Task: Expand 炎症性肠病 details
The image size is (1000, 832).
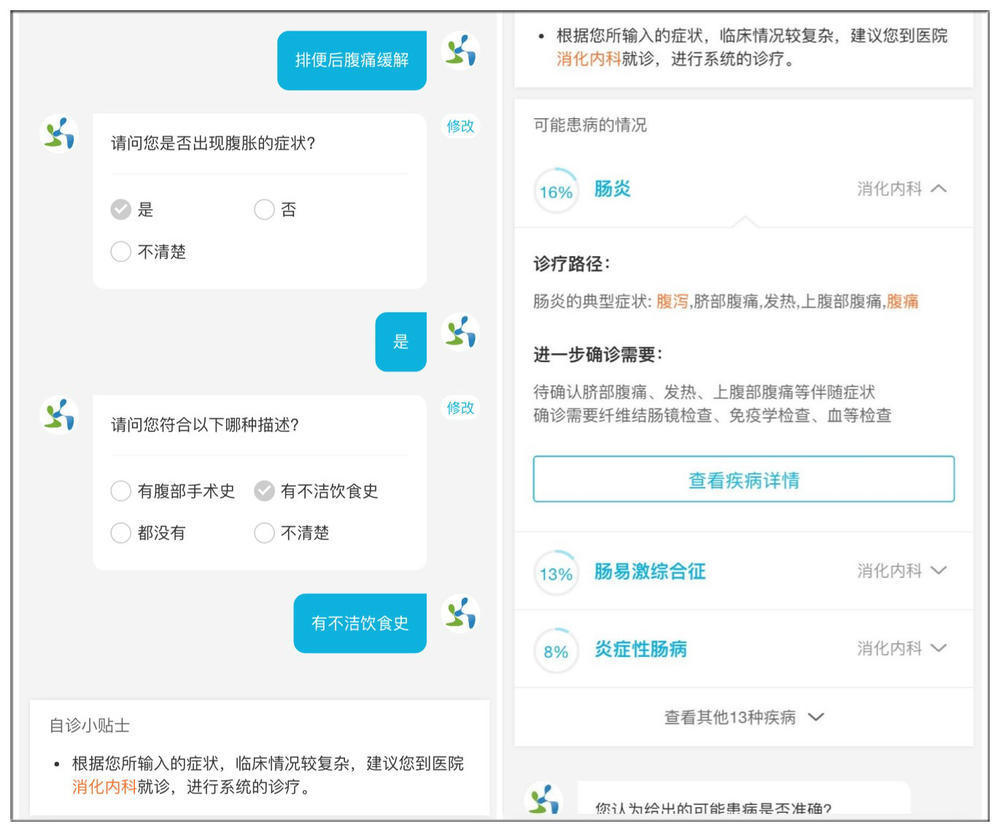Action: click(x=938, y=648)
